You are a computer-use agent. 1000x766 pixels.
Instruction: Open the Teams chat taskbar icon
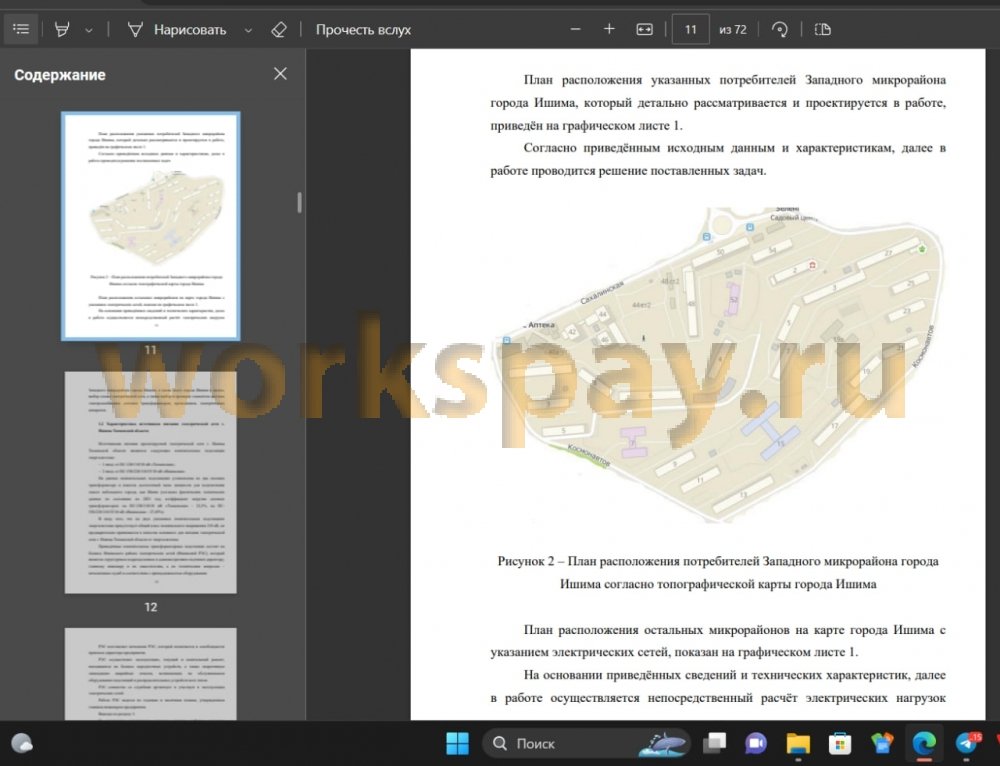[x=756, y=743]
